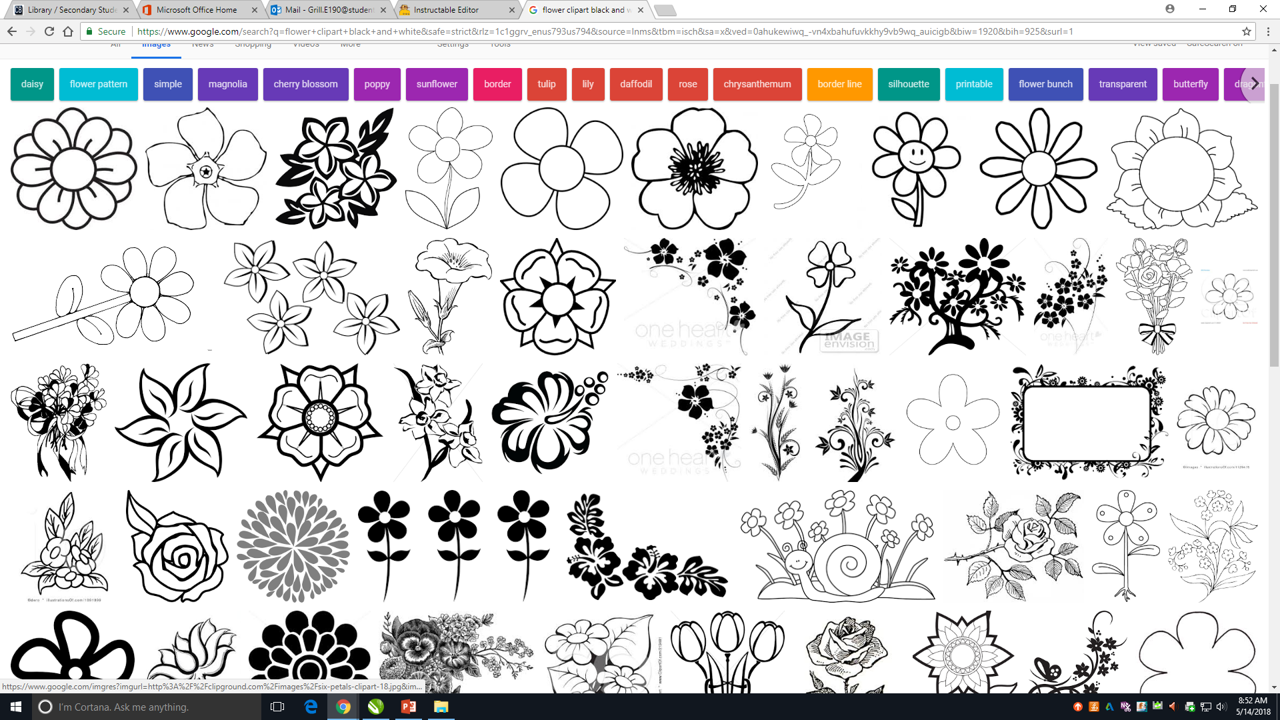Open the trumpet lily flower image
Screen dimensions: 1280x720
[x=450, y=296]
